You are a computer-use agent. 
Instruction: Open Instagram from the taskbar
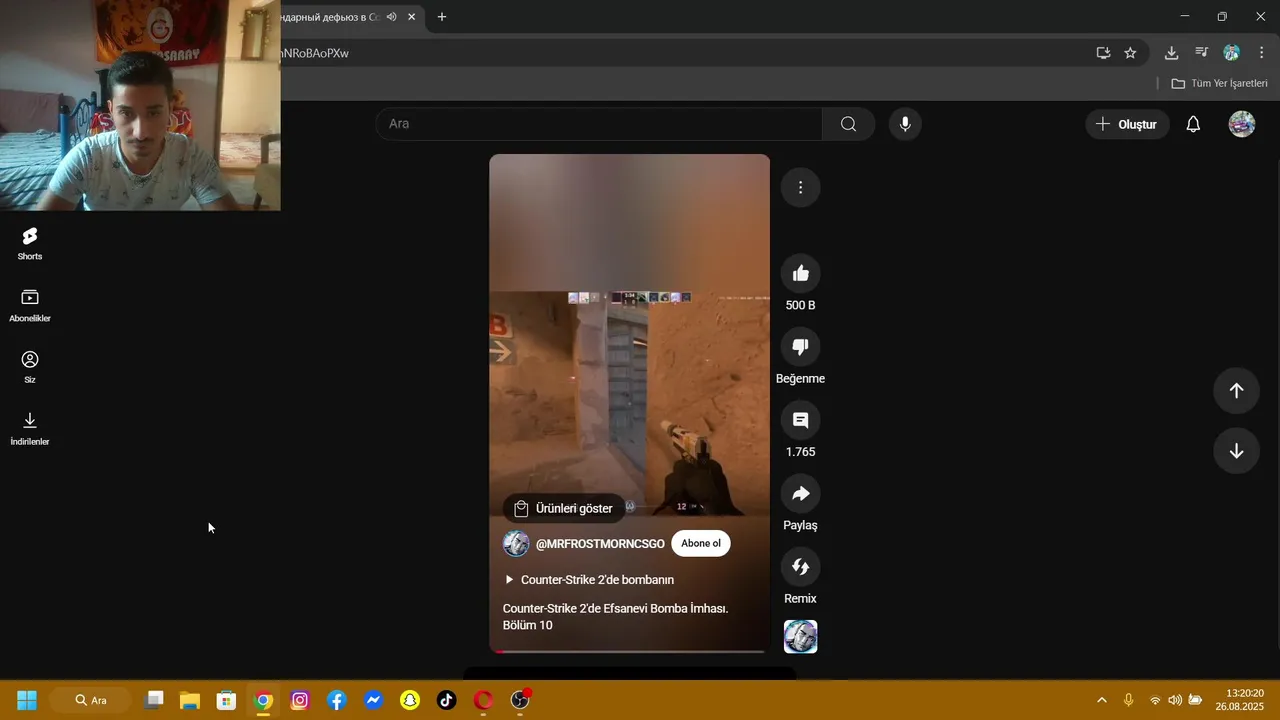tap(300, 700)
